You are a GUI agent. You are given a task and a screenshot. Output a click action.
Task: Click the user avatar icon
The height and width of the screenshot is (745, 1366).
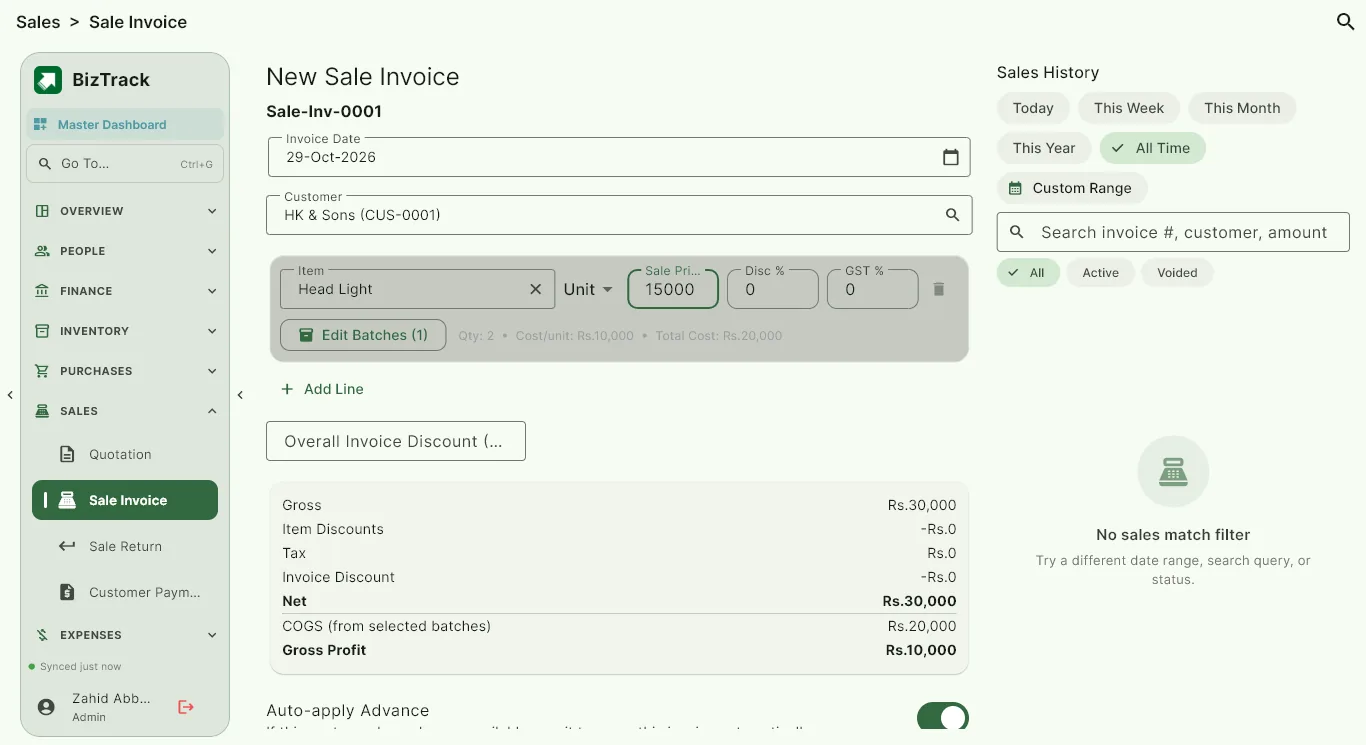point(46,707)
